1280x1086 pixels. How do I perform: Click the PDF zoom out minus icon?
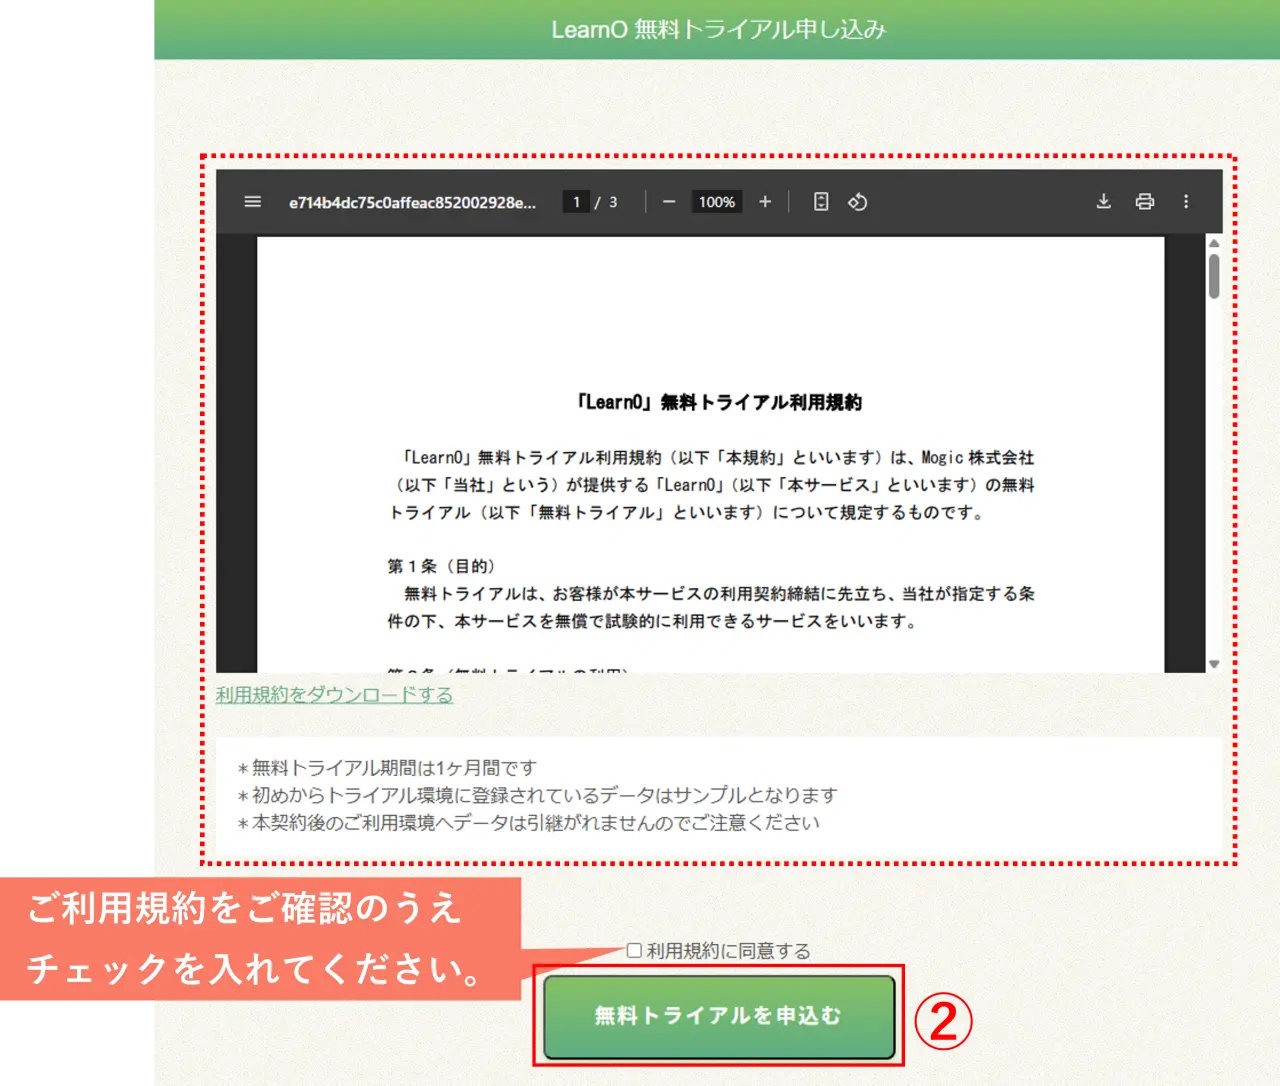pos(669,202)
